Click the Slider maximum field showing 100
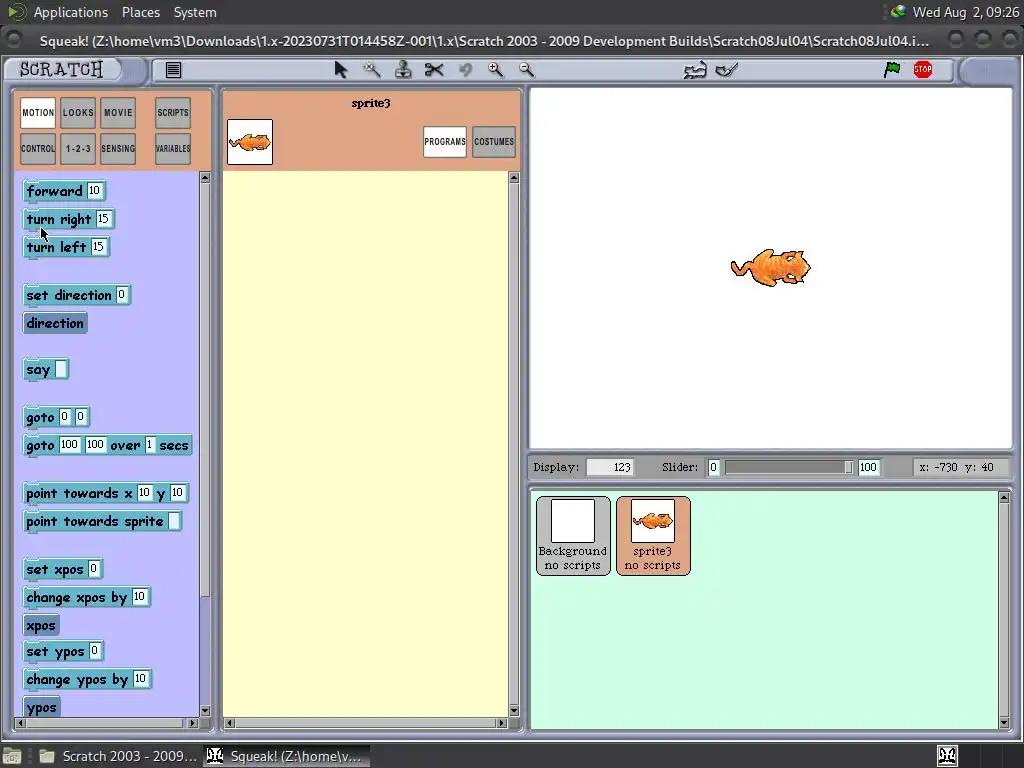 pyautogui.click(x=868, y=468)
